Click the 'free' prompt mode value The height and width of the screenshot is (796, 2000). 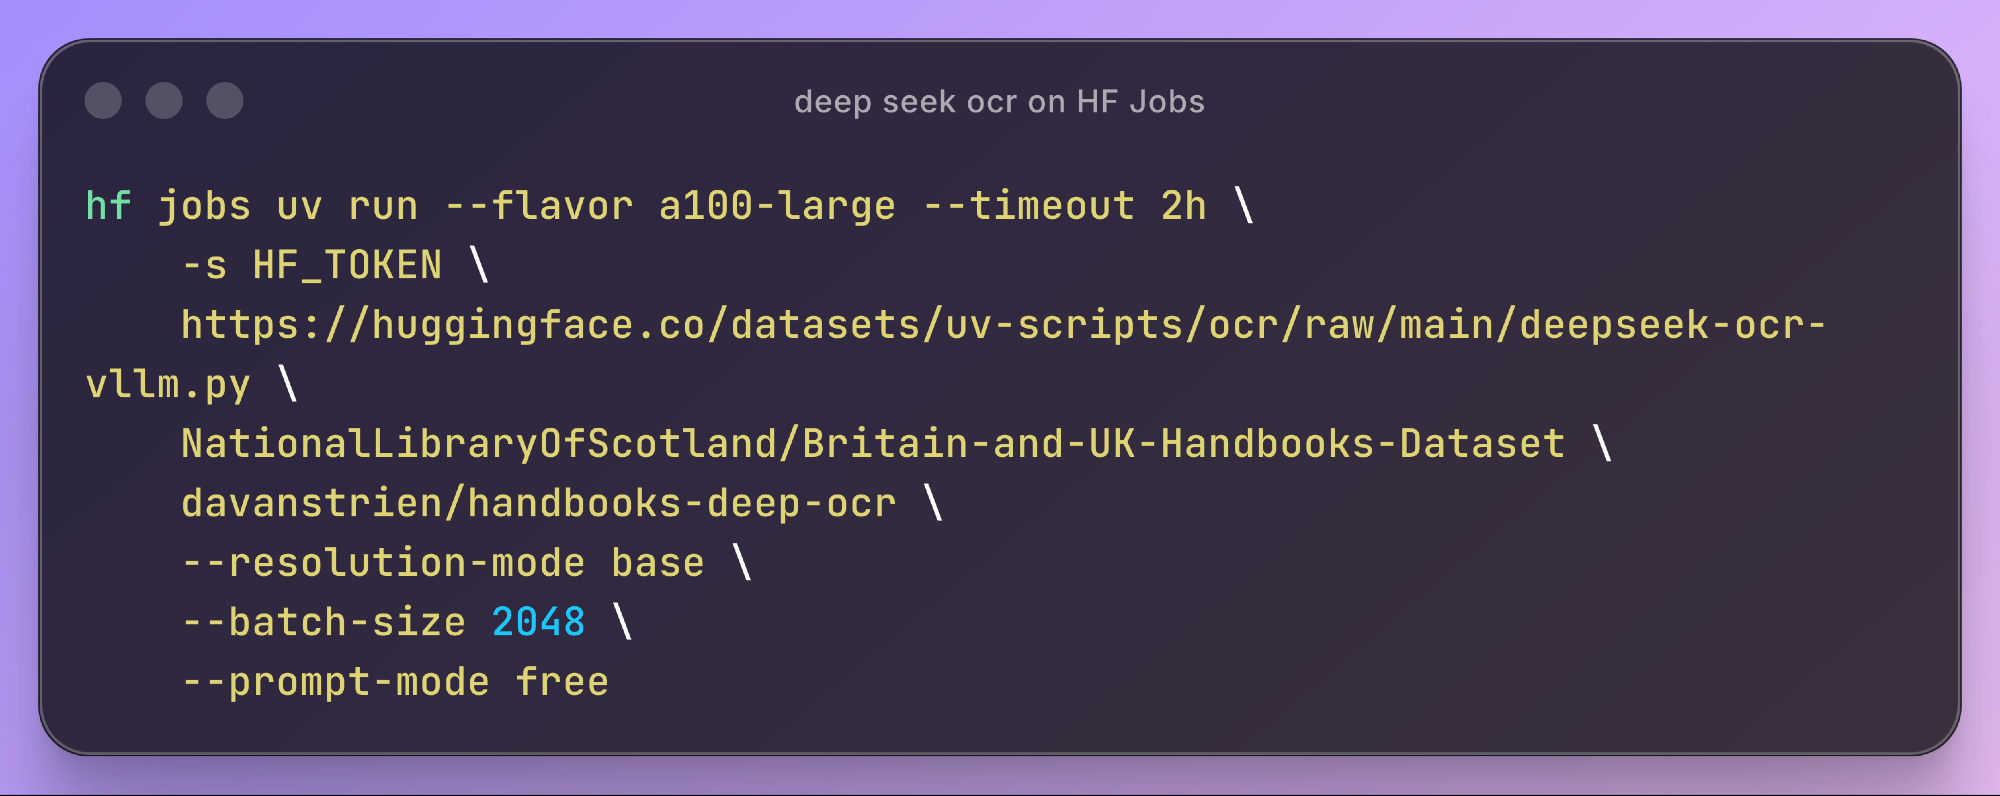562,682
